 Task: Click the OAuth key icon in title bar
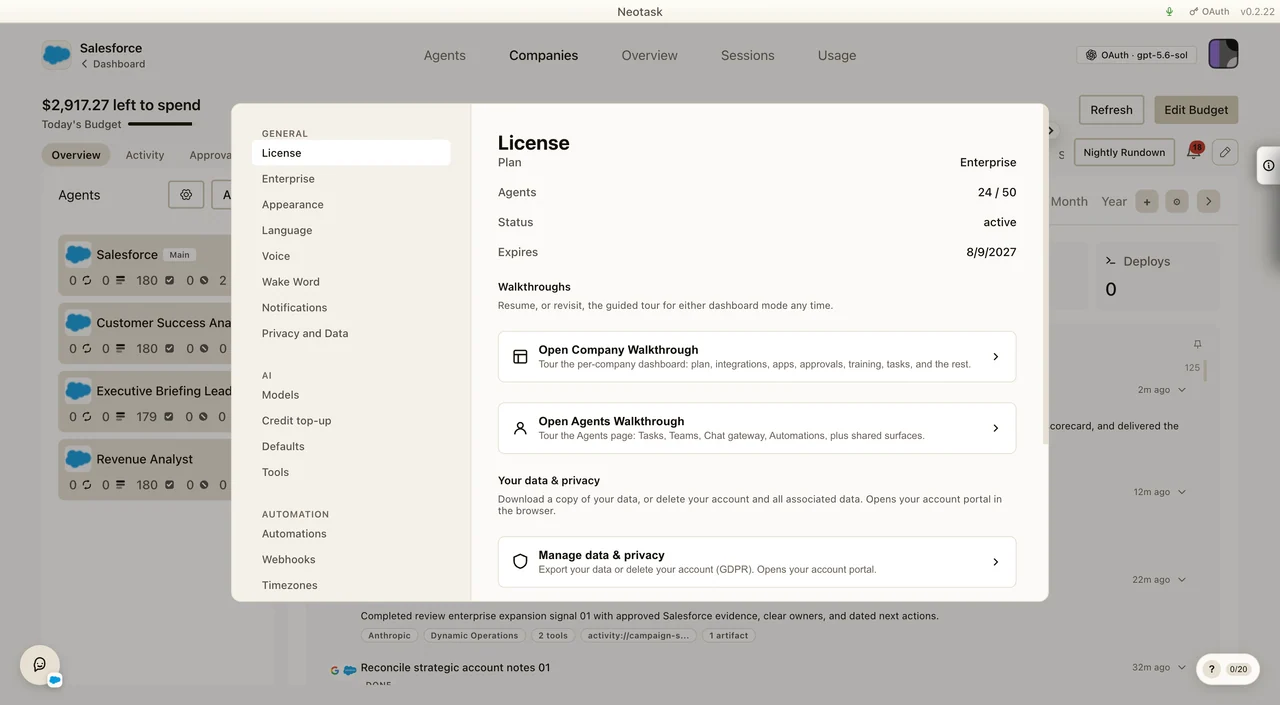(1193, 11)
